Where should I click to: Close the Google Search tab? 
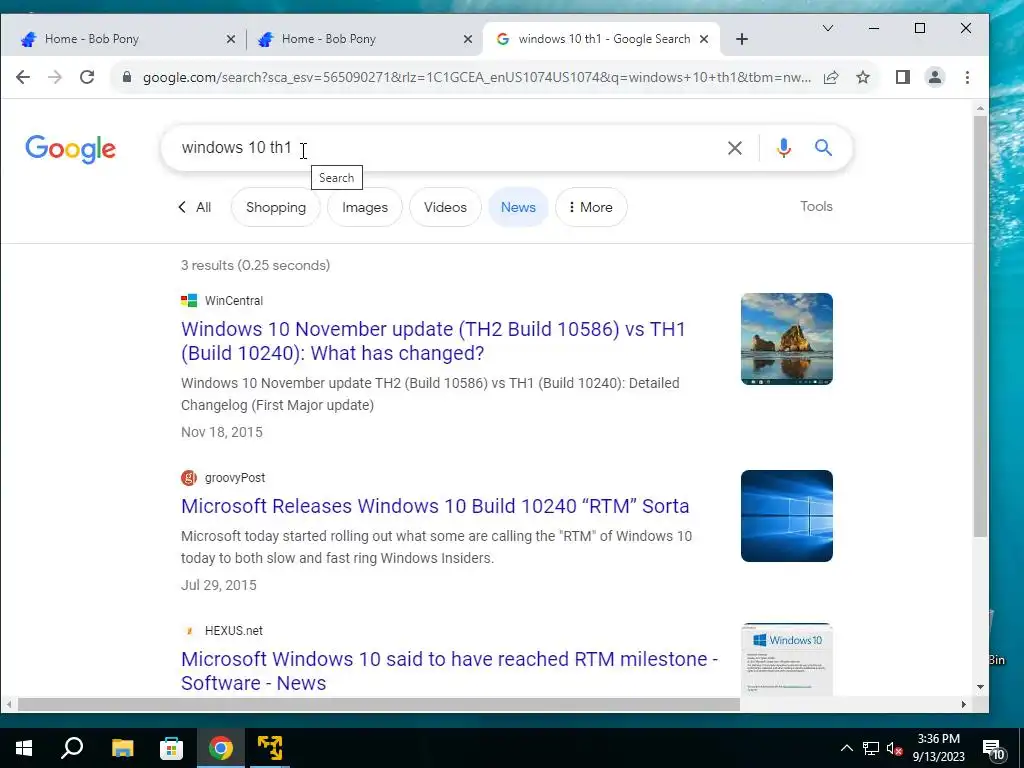[704, 39]
